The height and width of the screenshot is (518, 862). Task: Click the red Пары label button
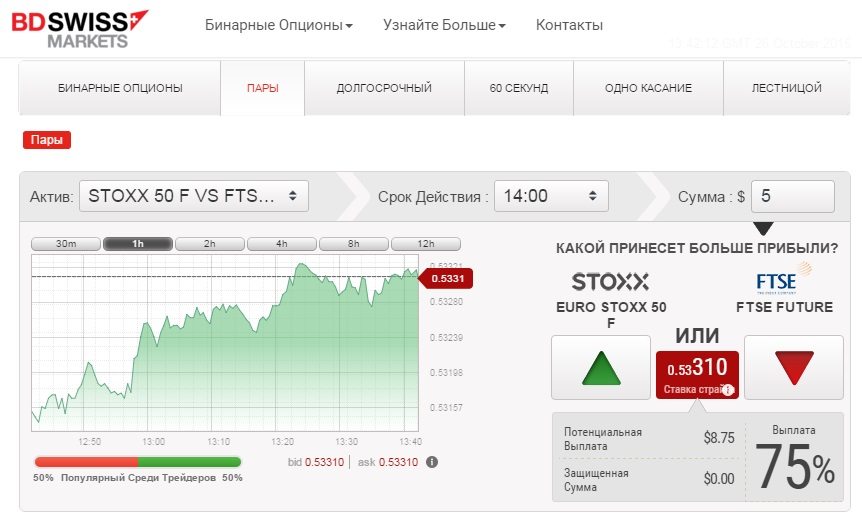47,140
